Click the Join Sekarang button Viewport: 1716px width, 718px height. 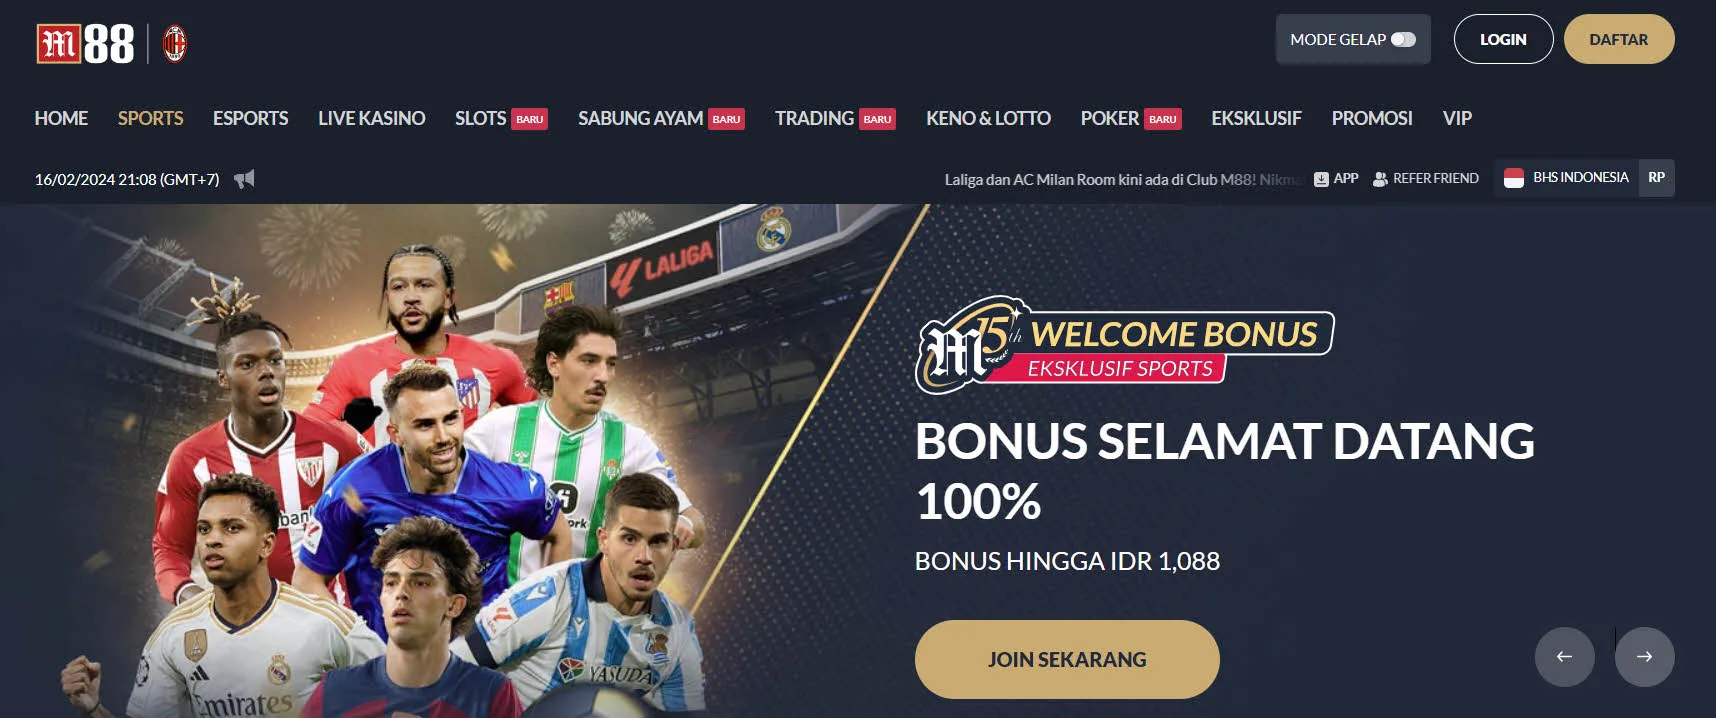click(x=1067, y=659)
